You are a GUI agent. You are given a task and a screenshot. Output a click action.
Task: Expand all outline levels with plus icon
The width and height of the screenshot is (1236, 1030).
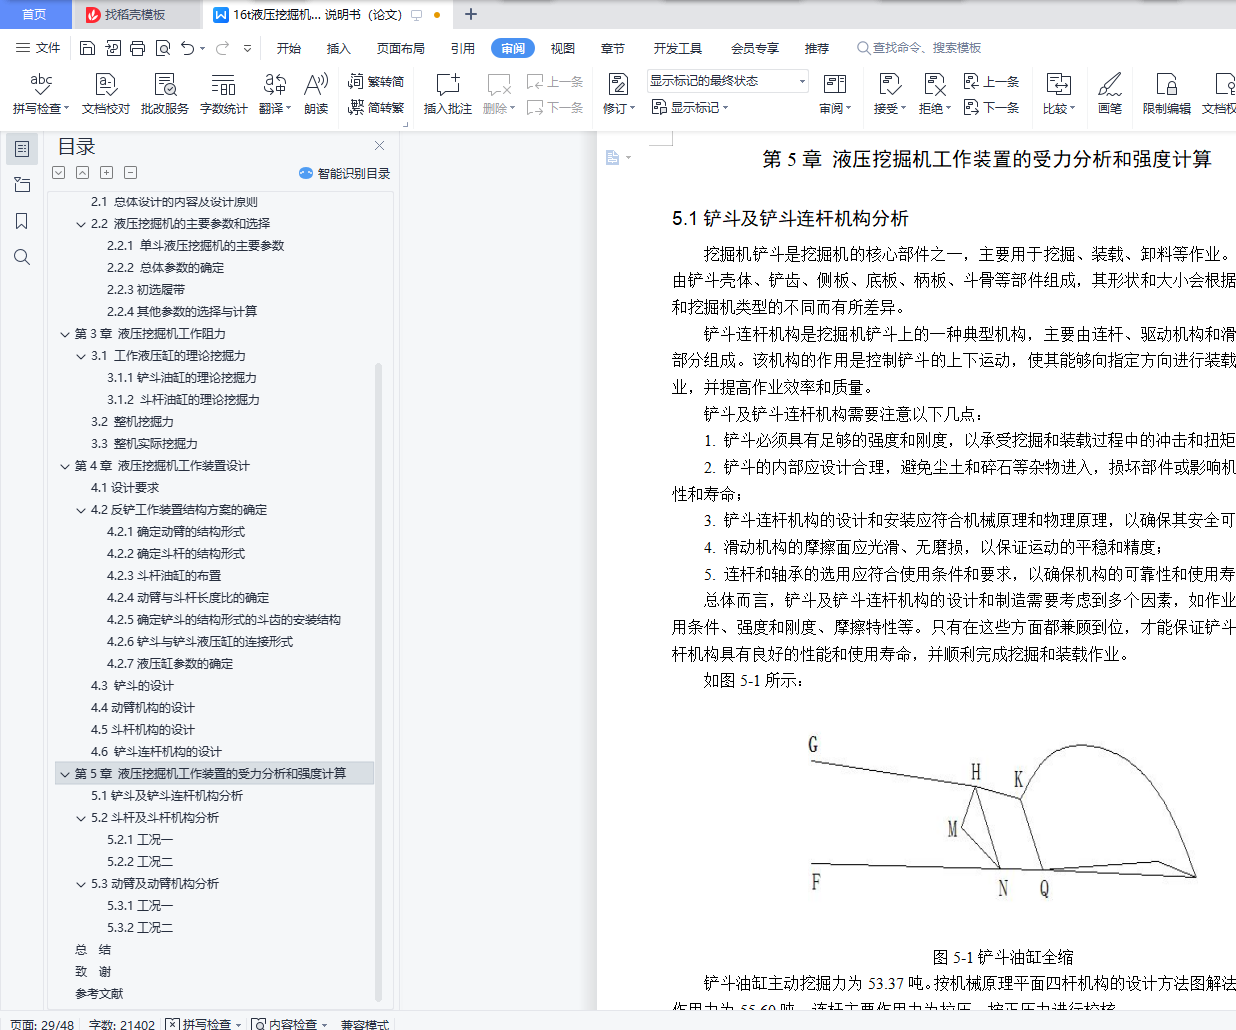pyautogui.click(x=107, y=173)
